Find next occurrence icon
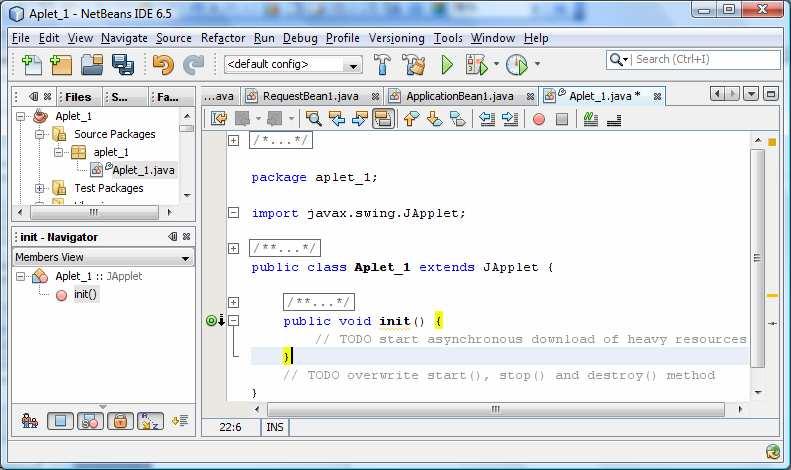The image size is (791, 470). pos(360,119)
